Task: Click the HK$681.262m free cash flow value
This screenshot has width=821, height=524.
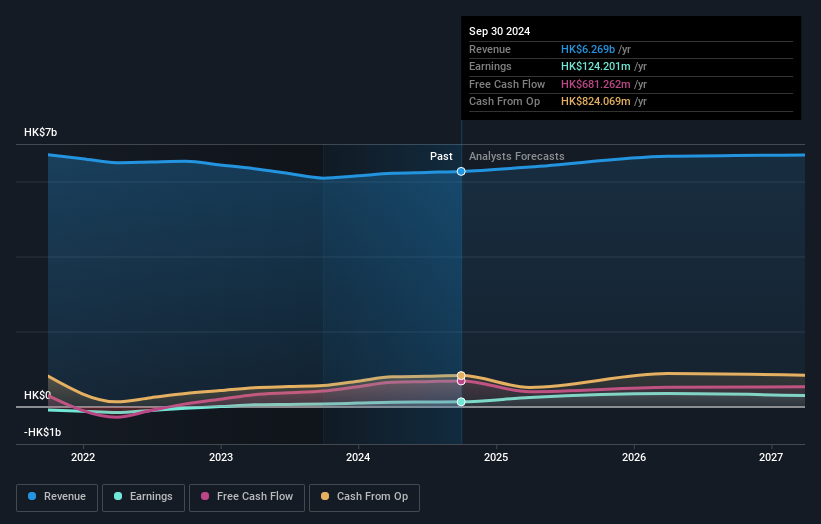Action: 596,84
